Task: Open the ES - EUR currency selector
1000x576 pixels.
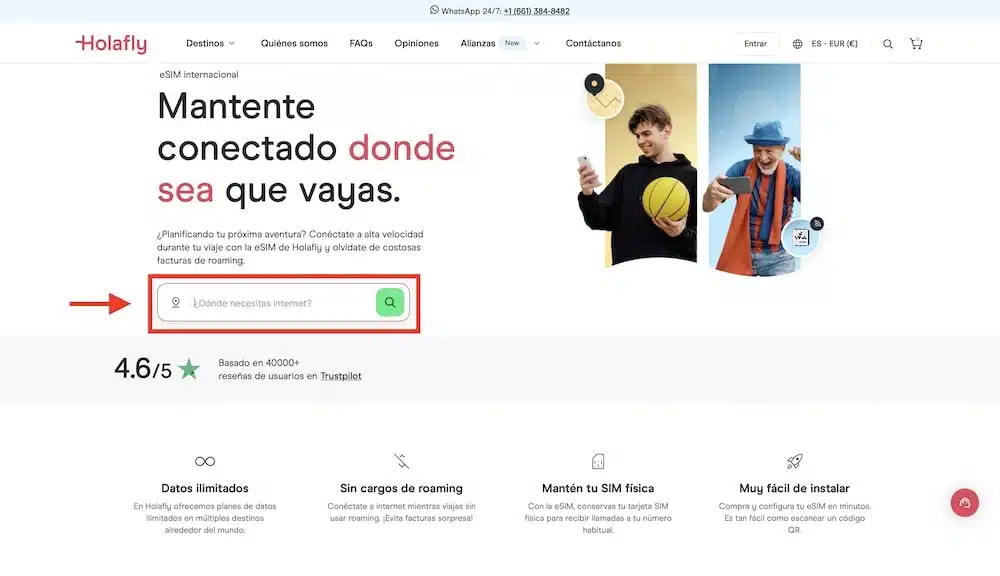Action: click(837, 43)
